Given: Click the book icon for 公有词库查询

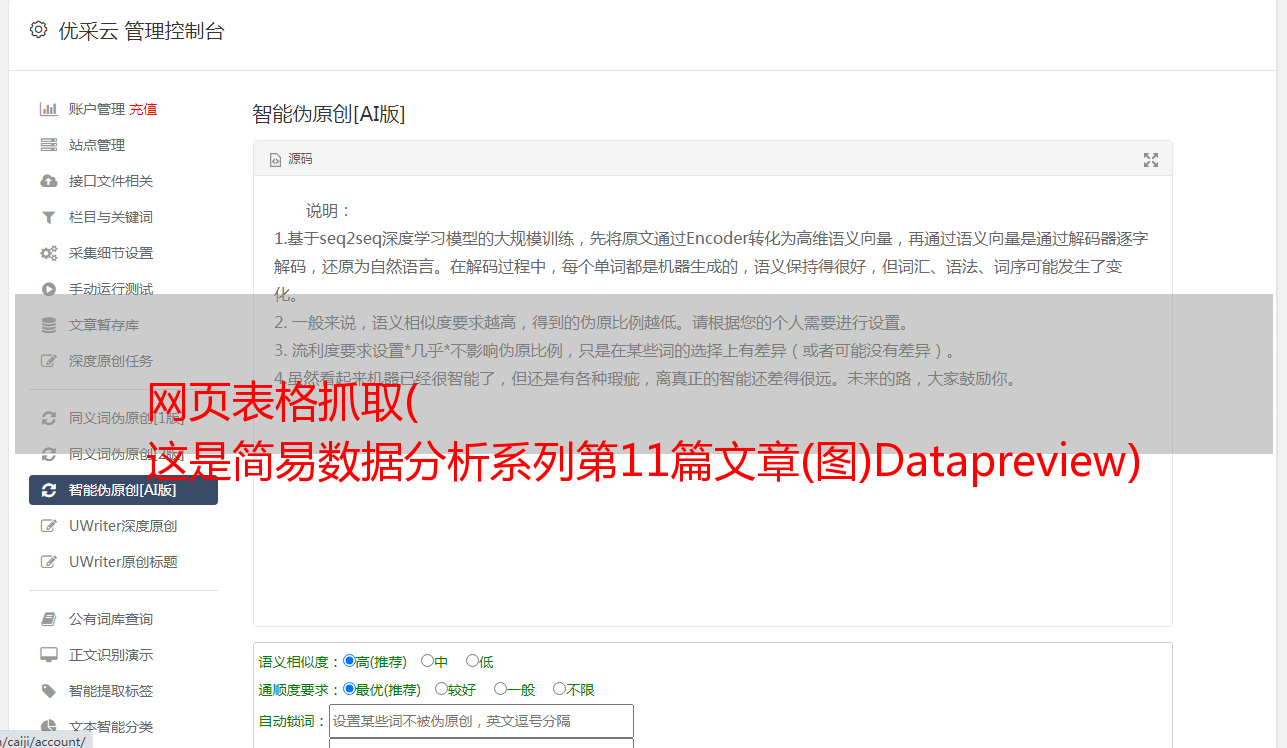Looking at the screenshot, I should pyautogui.click(x=48, y=619).
